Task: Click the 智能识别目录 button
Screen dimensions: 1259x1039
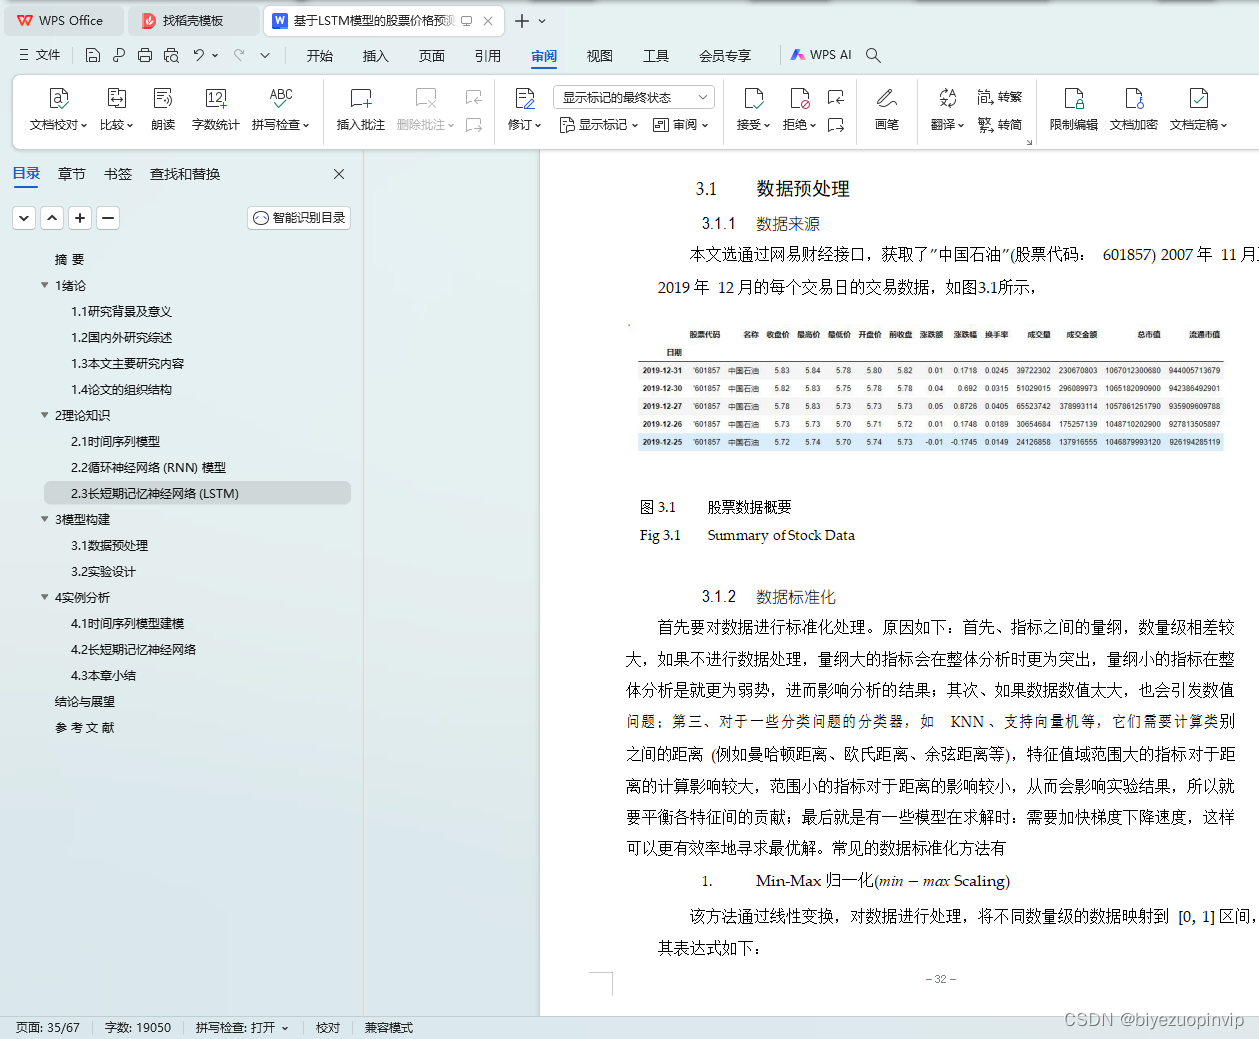Action: (299, 217)
